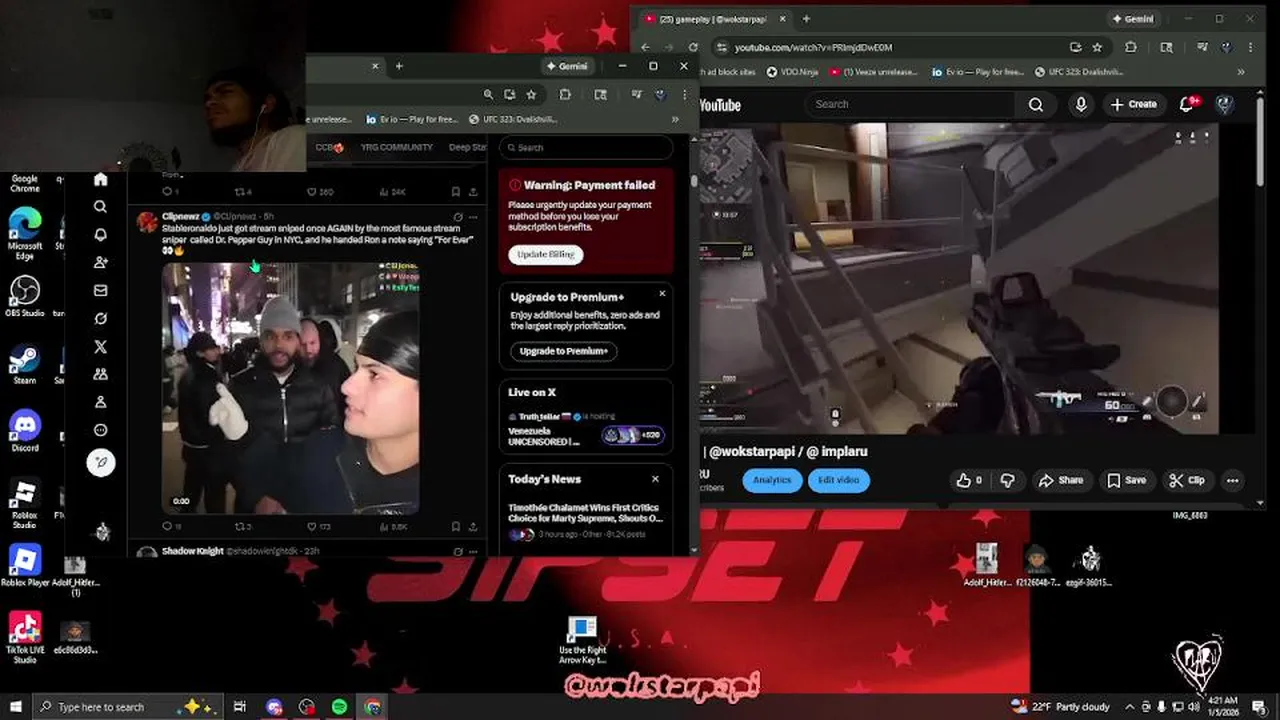Like the YouTube video
This screenshot has width=1280, height=720.
coord(969,480)
